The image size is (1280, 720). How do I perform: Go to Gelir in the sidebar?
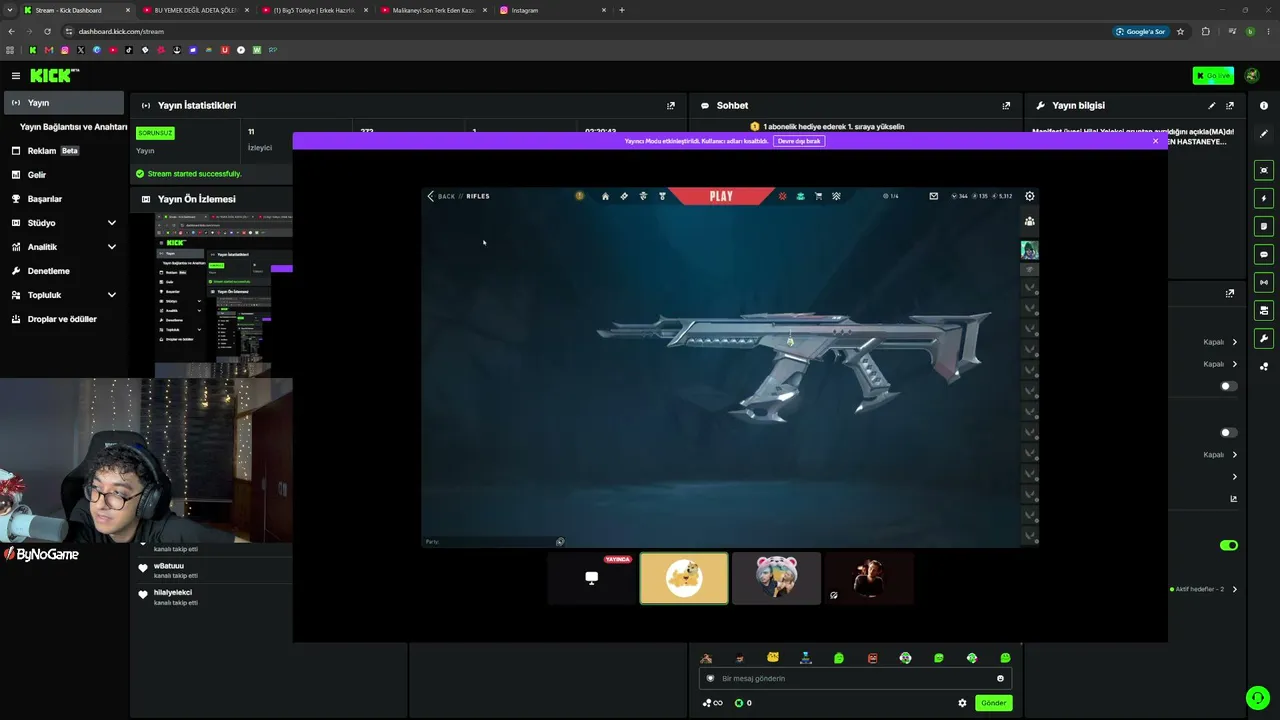(x=65, y=175)
